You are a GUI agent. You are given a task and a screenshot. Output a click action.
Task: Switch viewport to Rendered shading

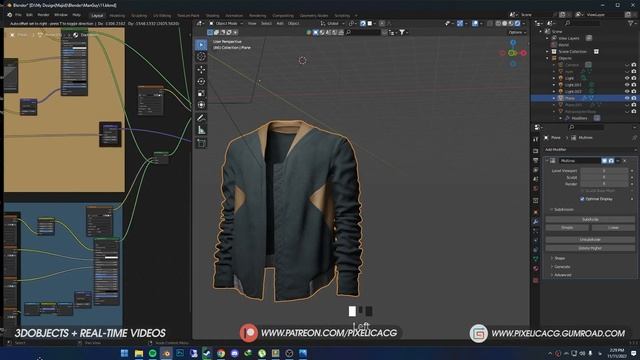point(517,24)
